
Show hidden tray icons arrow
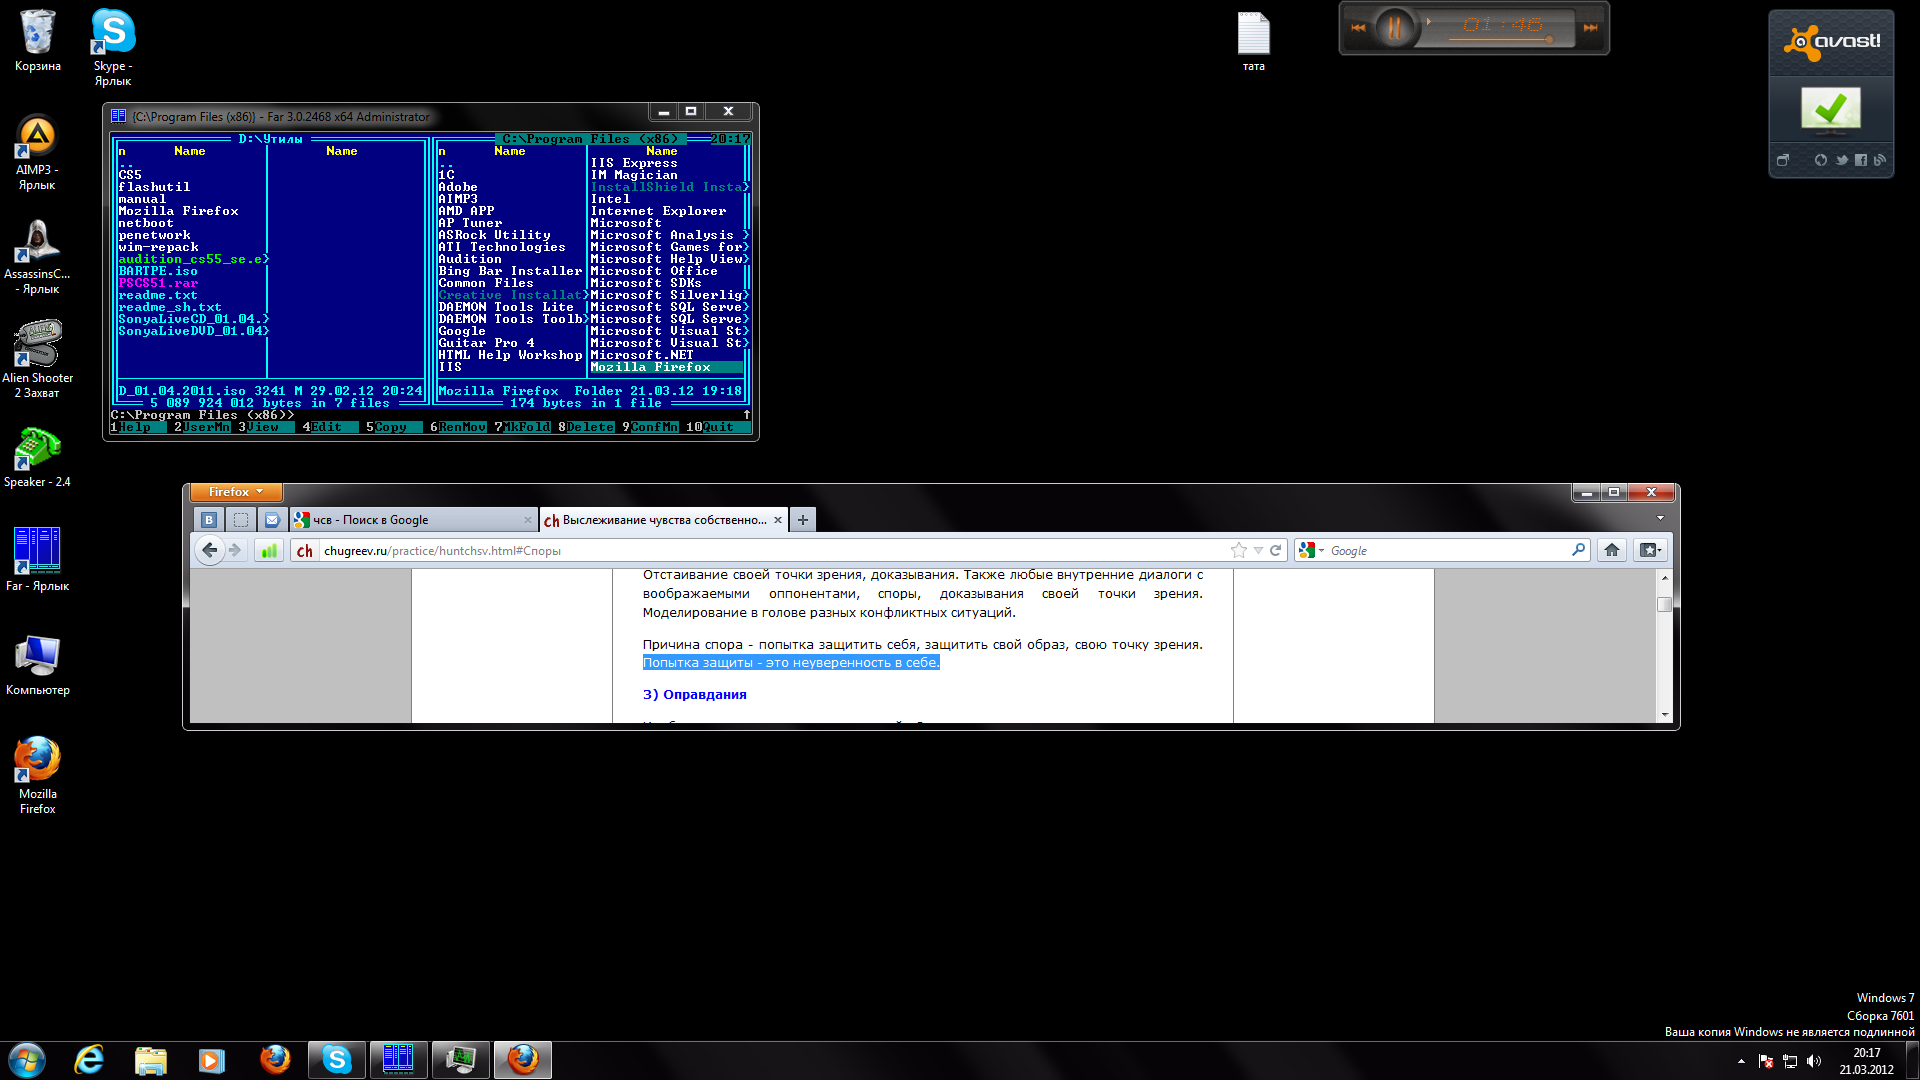coord(1741,1061)
